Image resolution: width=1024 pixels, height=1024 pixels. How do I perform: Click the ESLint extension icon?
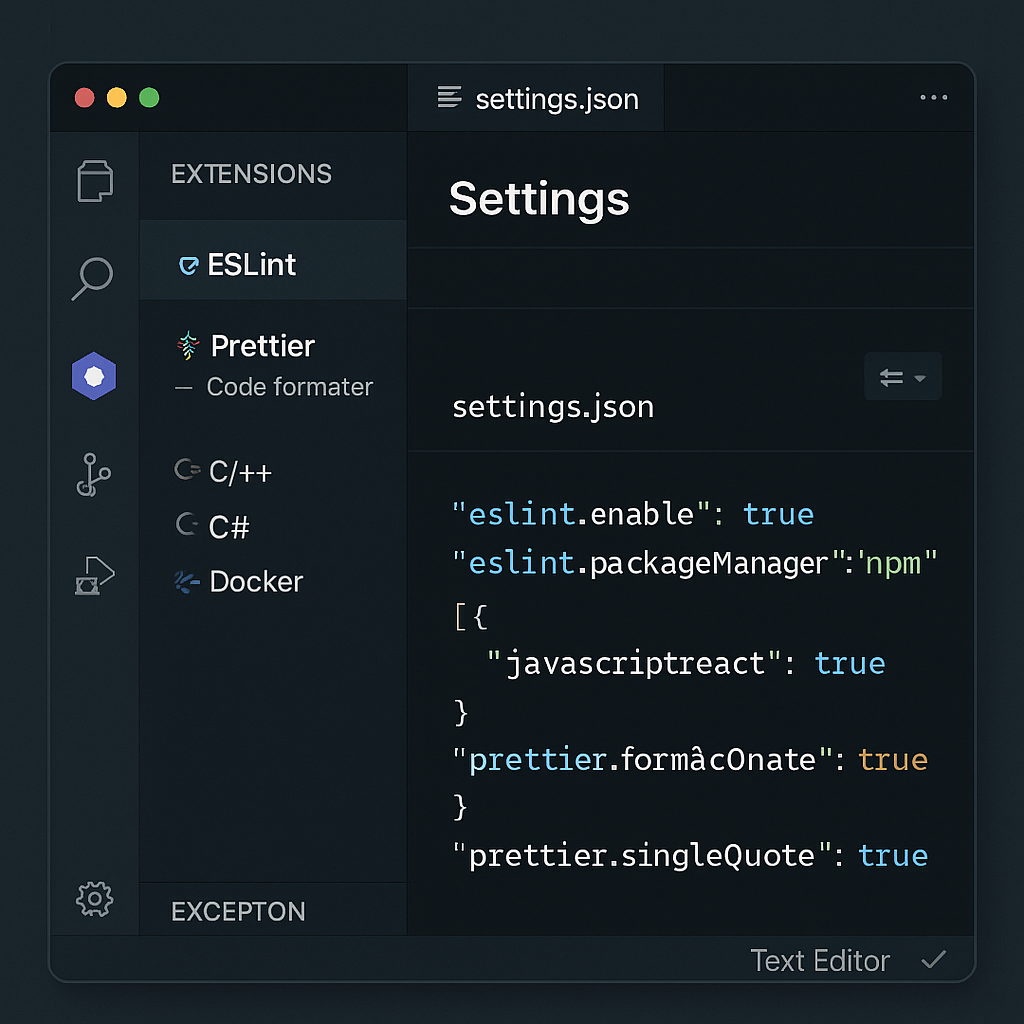click(189, 264)
